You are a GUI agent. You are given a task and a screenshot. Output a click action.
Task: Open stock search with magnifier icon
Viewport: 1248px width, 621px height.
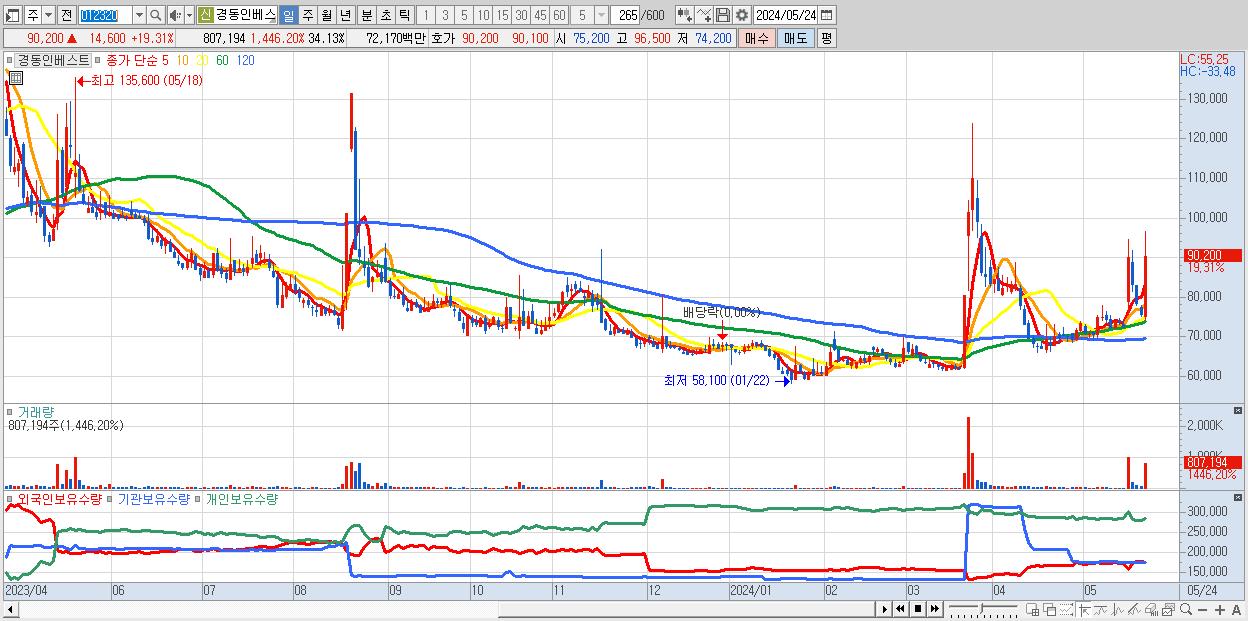pos(155,15)
